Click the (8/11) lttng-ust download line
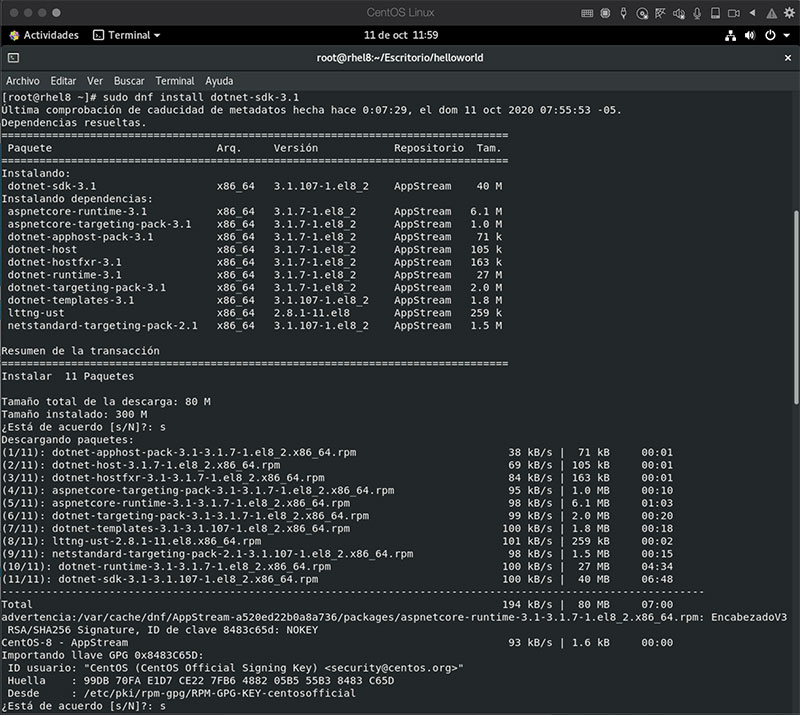The image size is (800, 715). (x=337, y=541)
